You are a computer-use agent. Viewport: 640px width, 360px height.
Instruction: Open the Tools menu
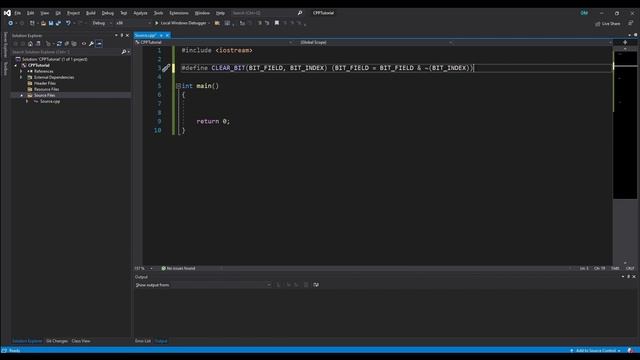(x=158, y=13)
